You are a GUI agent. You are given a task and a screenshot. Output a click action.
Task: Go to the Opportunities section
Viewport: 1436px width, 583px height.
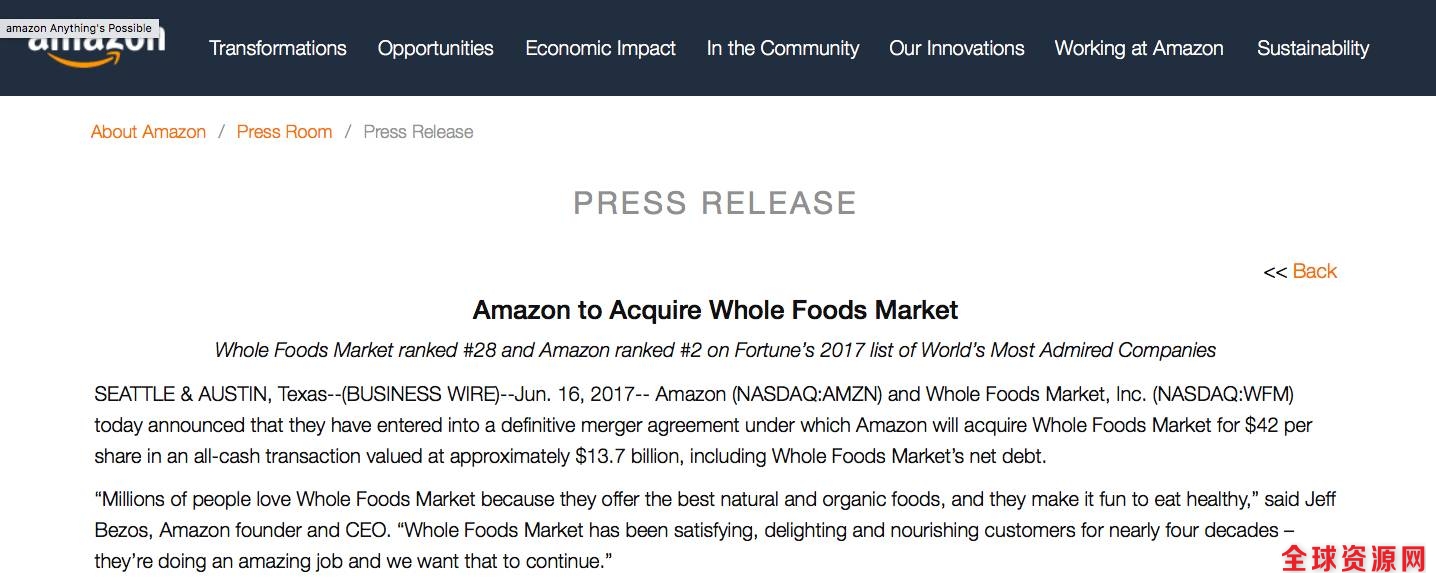pos(436,48)
